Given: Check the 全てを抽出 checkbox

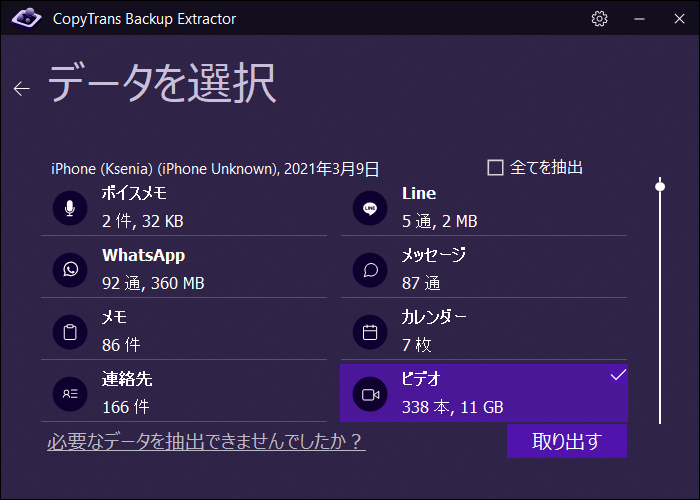Looking at the screenshot, I should point(495,168).
